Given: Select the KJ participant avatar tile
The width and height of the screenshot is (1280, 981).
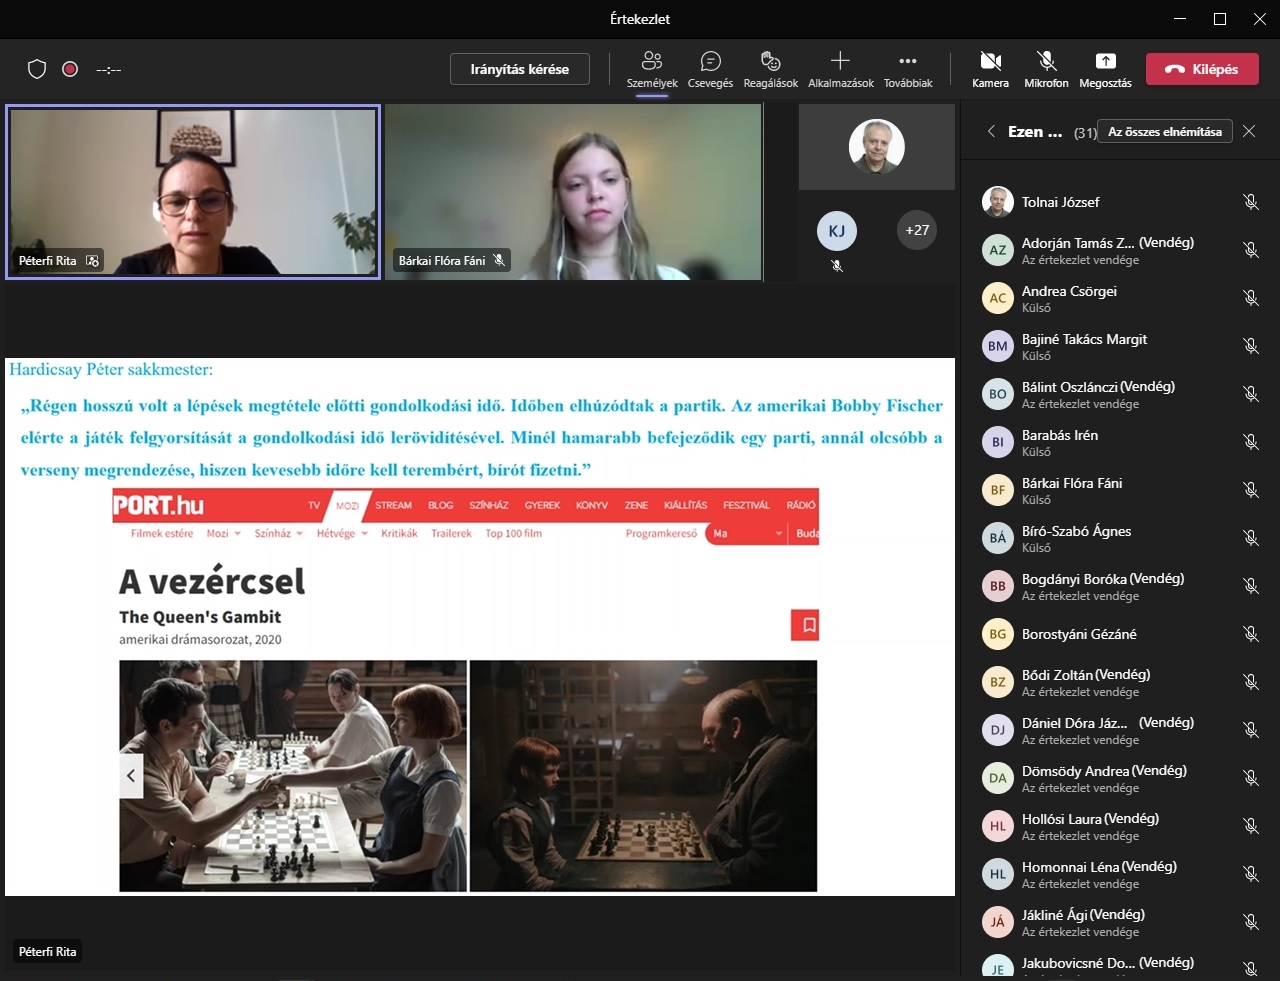Looking at the screenshot, I should click(837, 231).
